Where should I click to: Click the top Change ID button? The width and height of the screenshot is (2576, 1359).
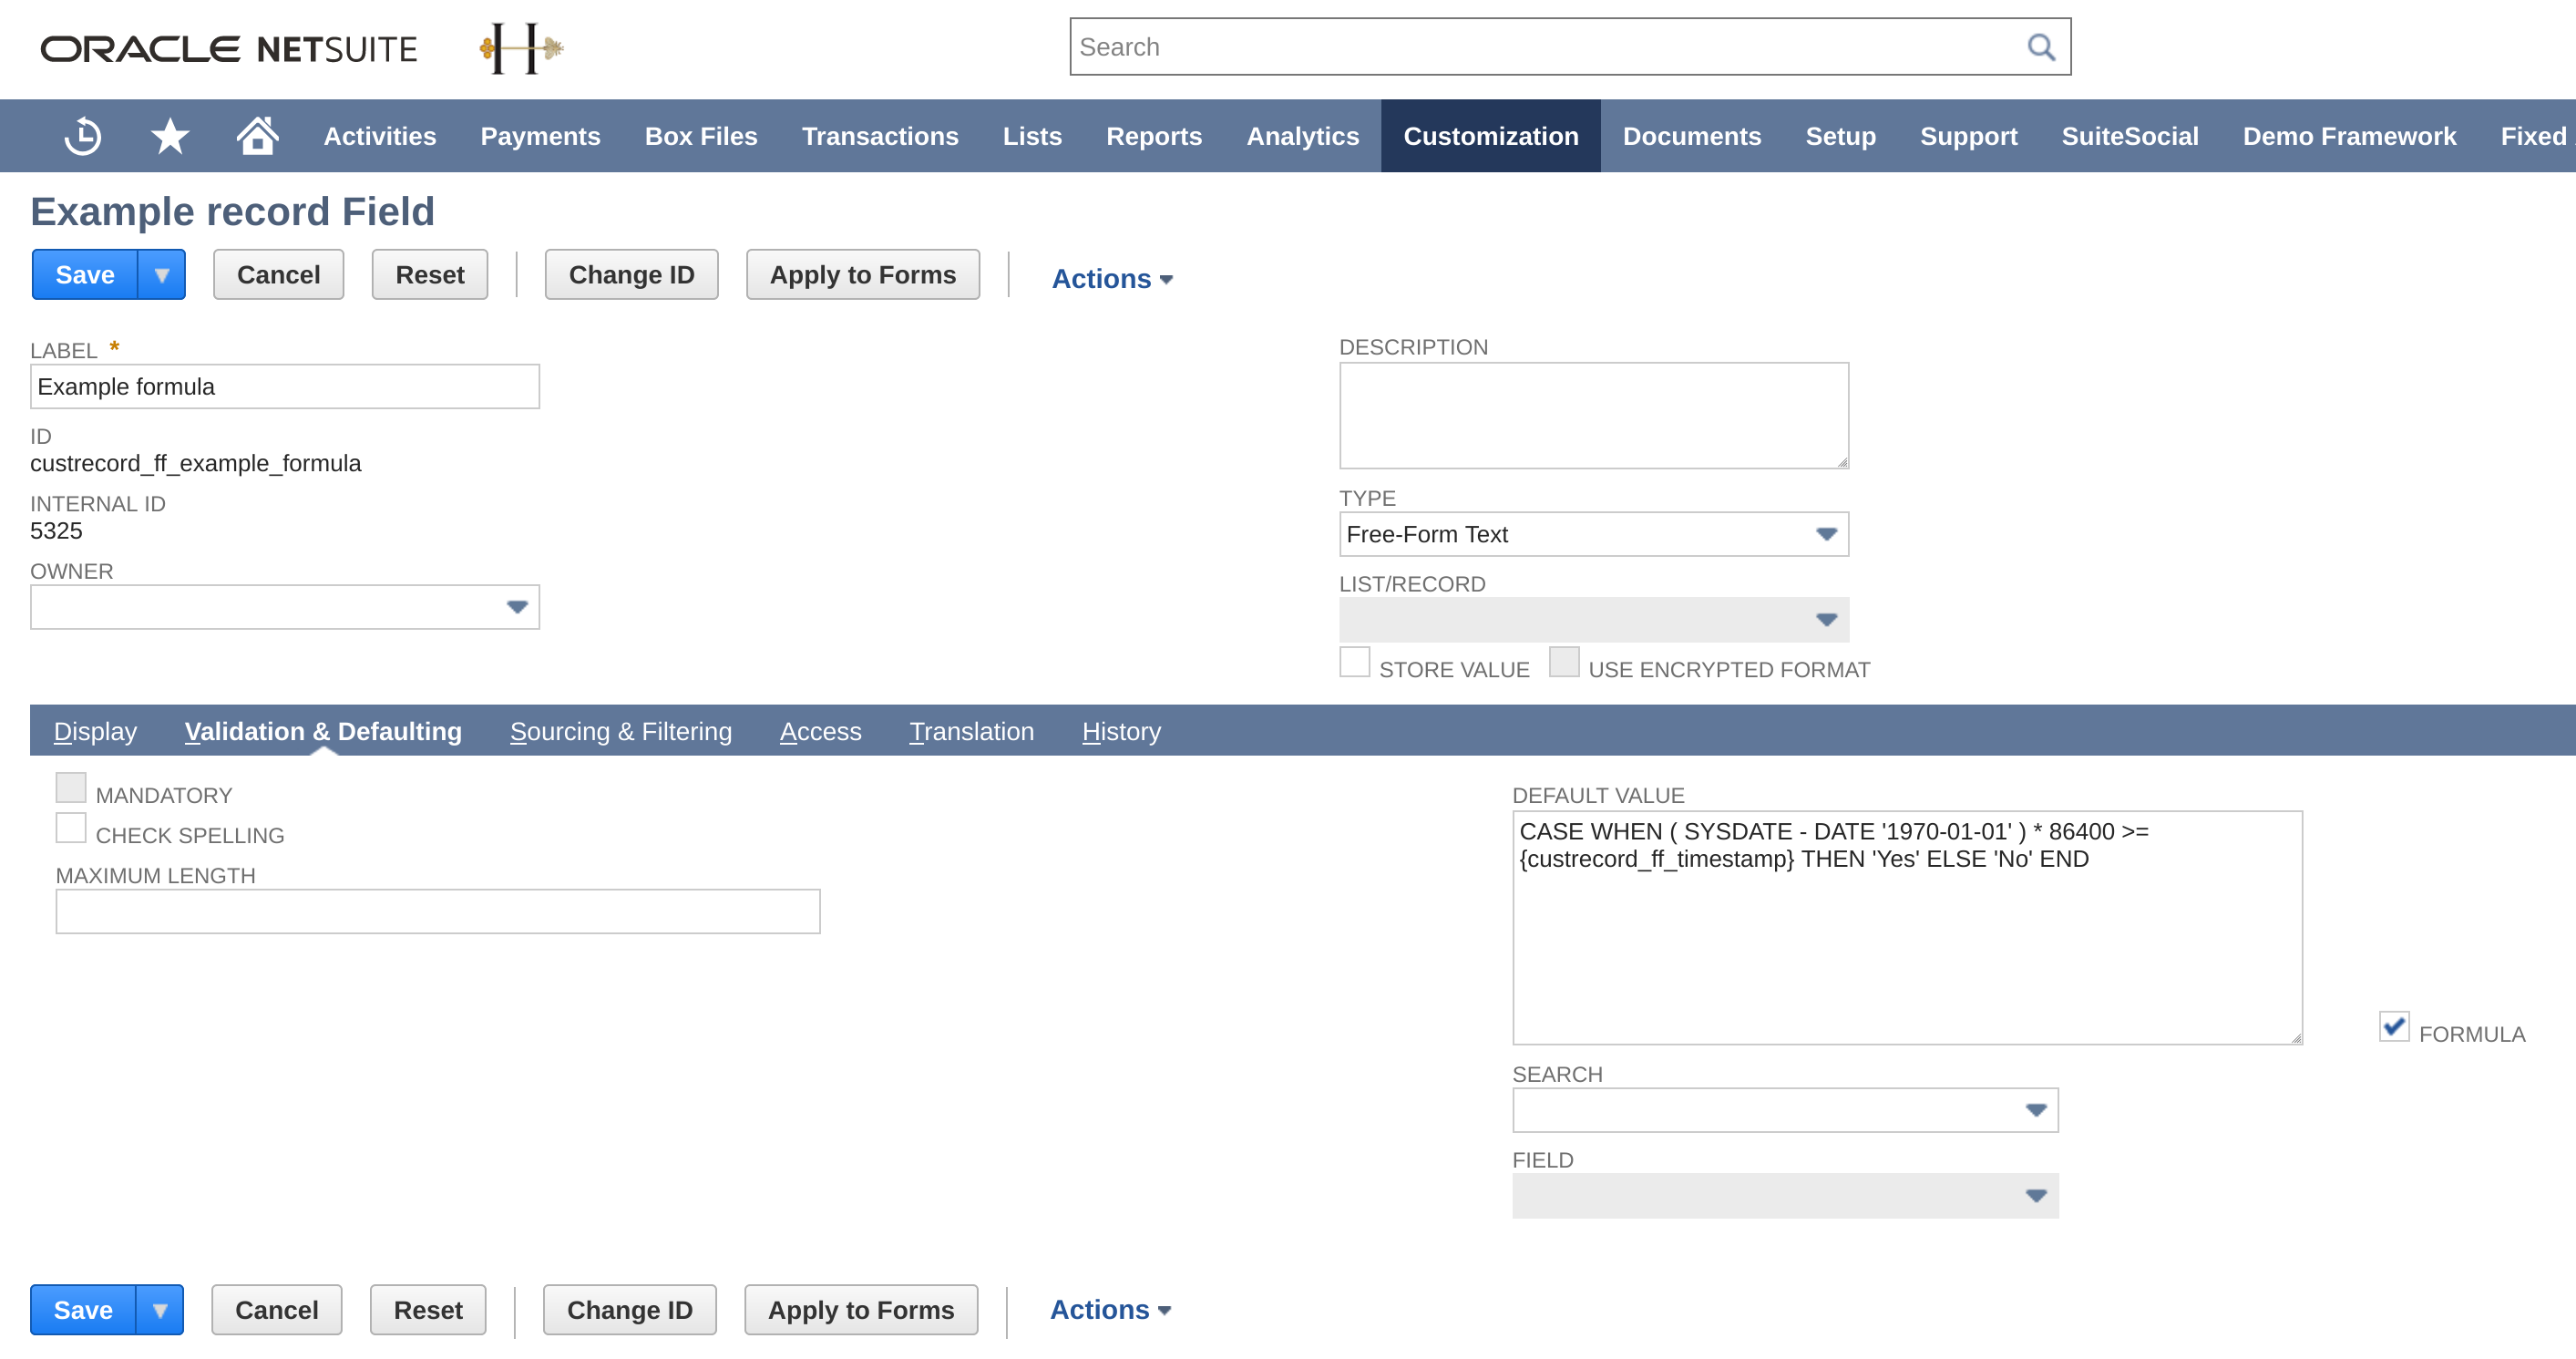(631, 275)
